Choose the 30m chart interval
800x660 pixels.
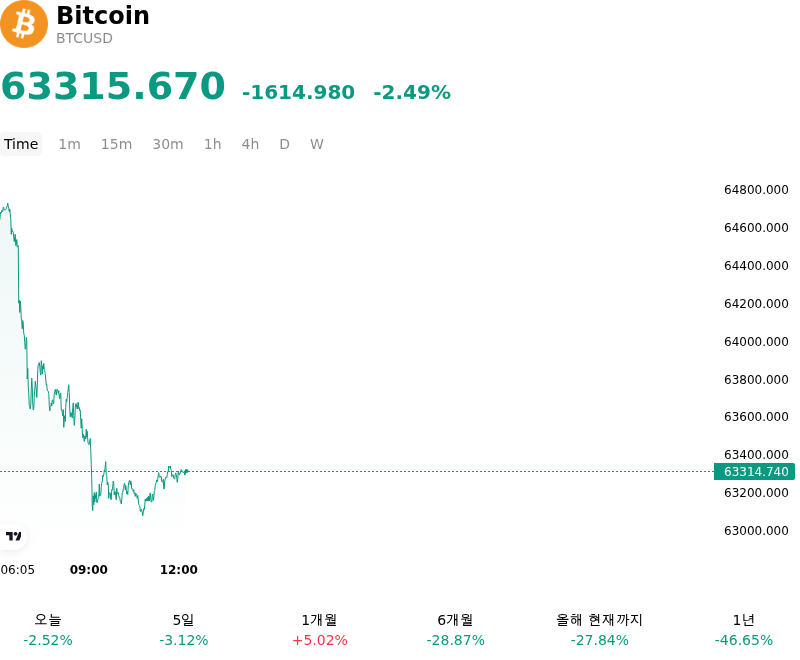pyautogui.click(x=168, y=144)
